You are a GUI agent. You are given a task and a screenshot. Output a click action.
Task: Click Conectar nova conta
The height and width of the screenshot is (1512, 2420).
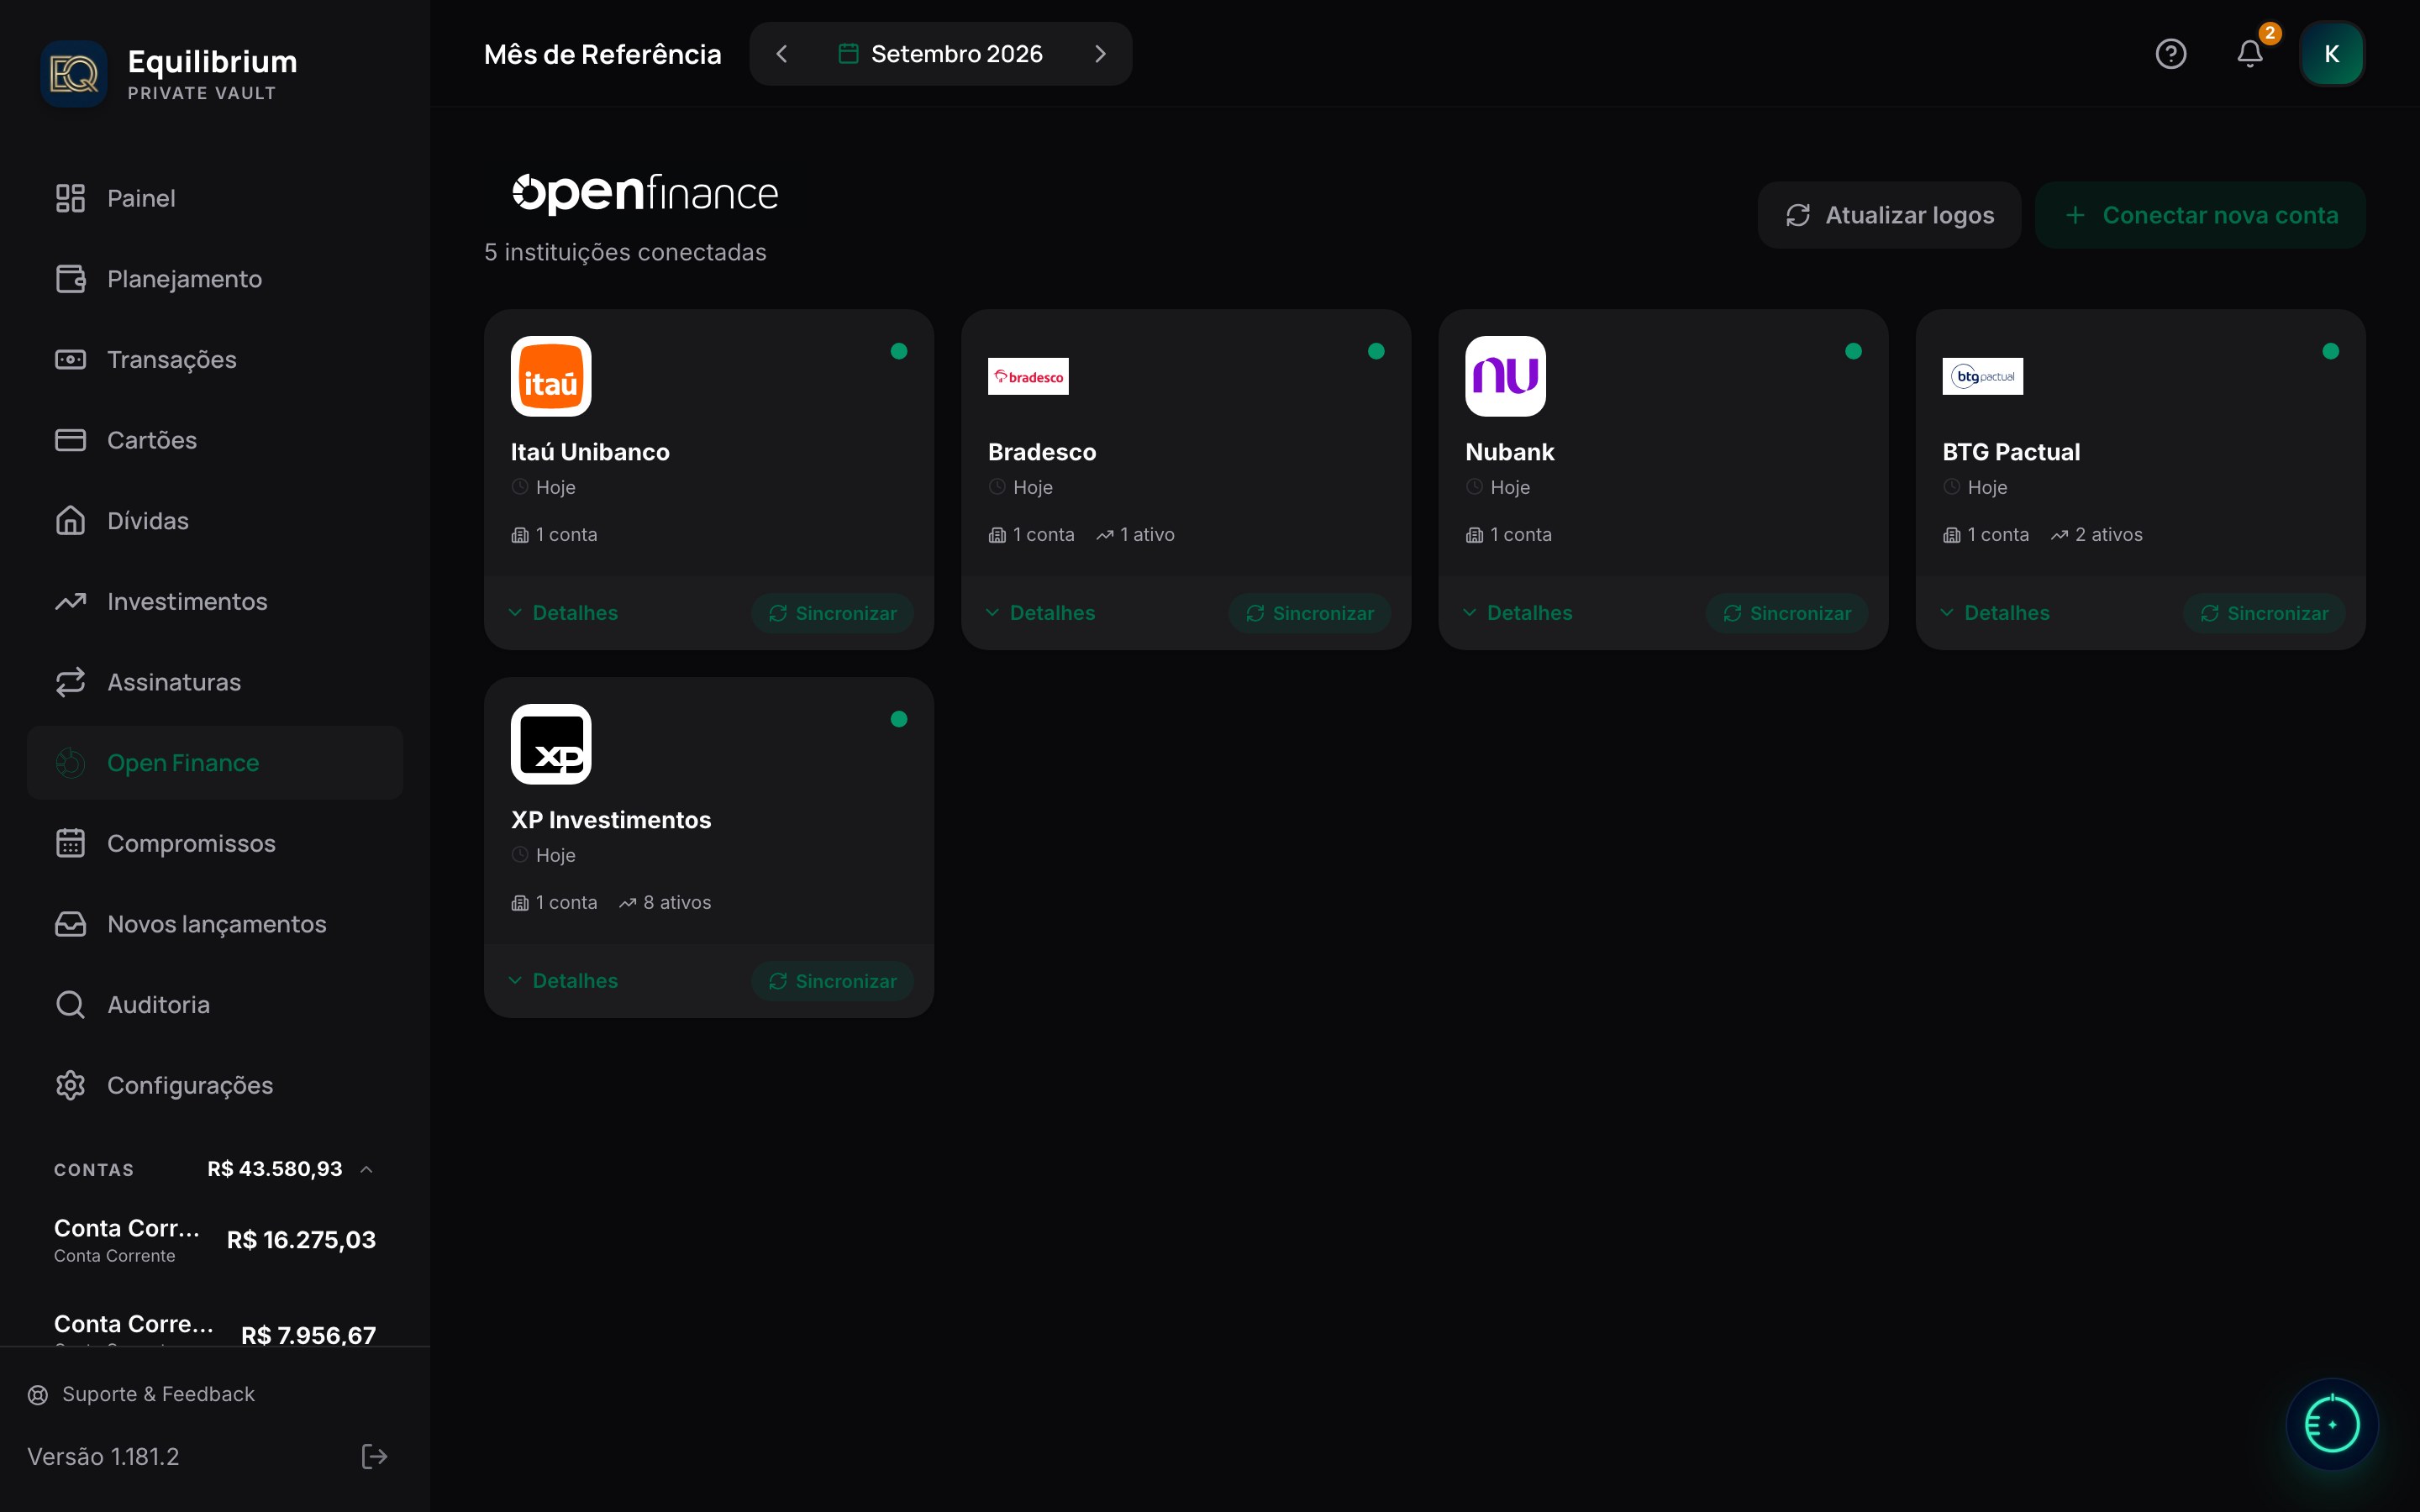click(x=2200, y=215)
